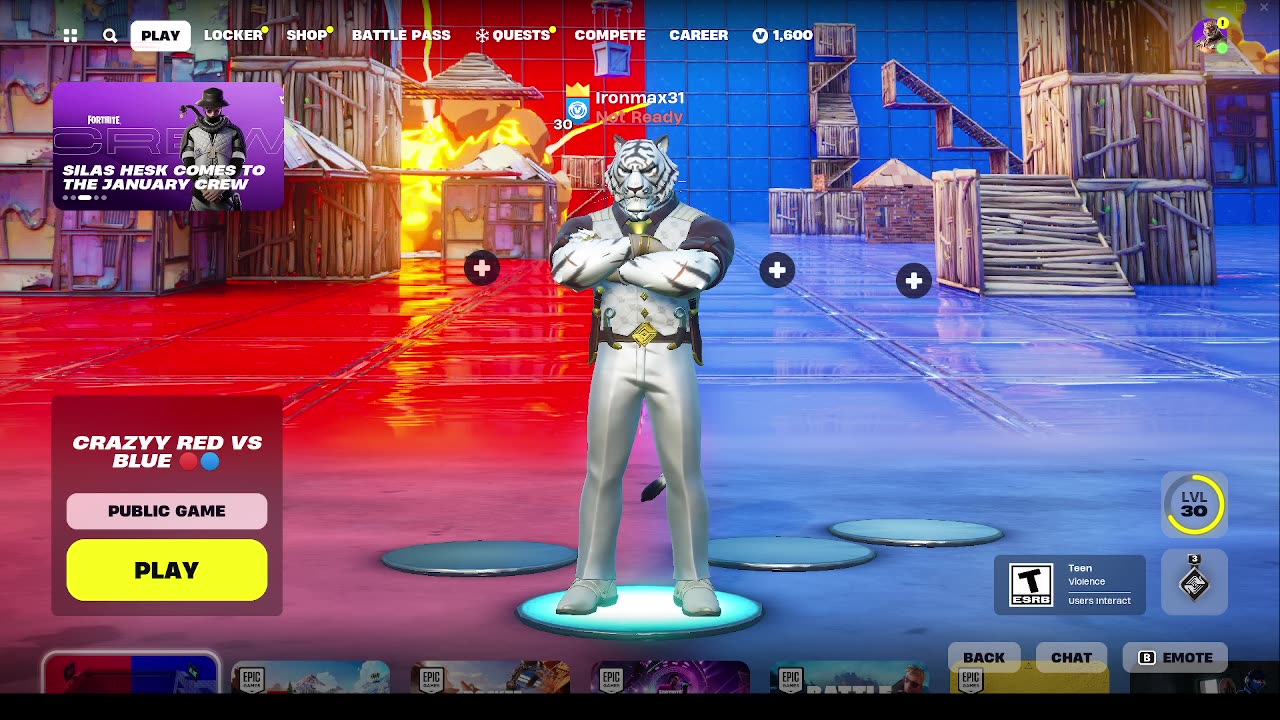Open the QUESTS tab
Image resolution: width=1280 pixels, height=720 pixels.
click(513, 35)
